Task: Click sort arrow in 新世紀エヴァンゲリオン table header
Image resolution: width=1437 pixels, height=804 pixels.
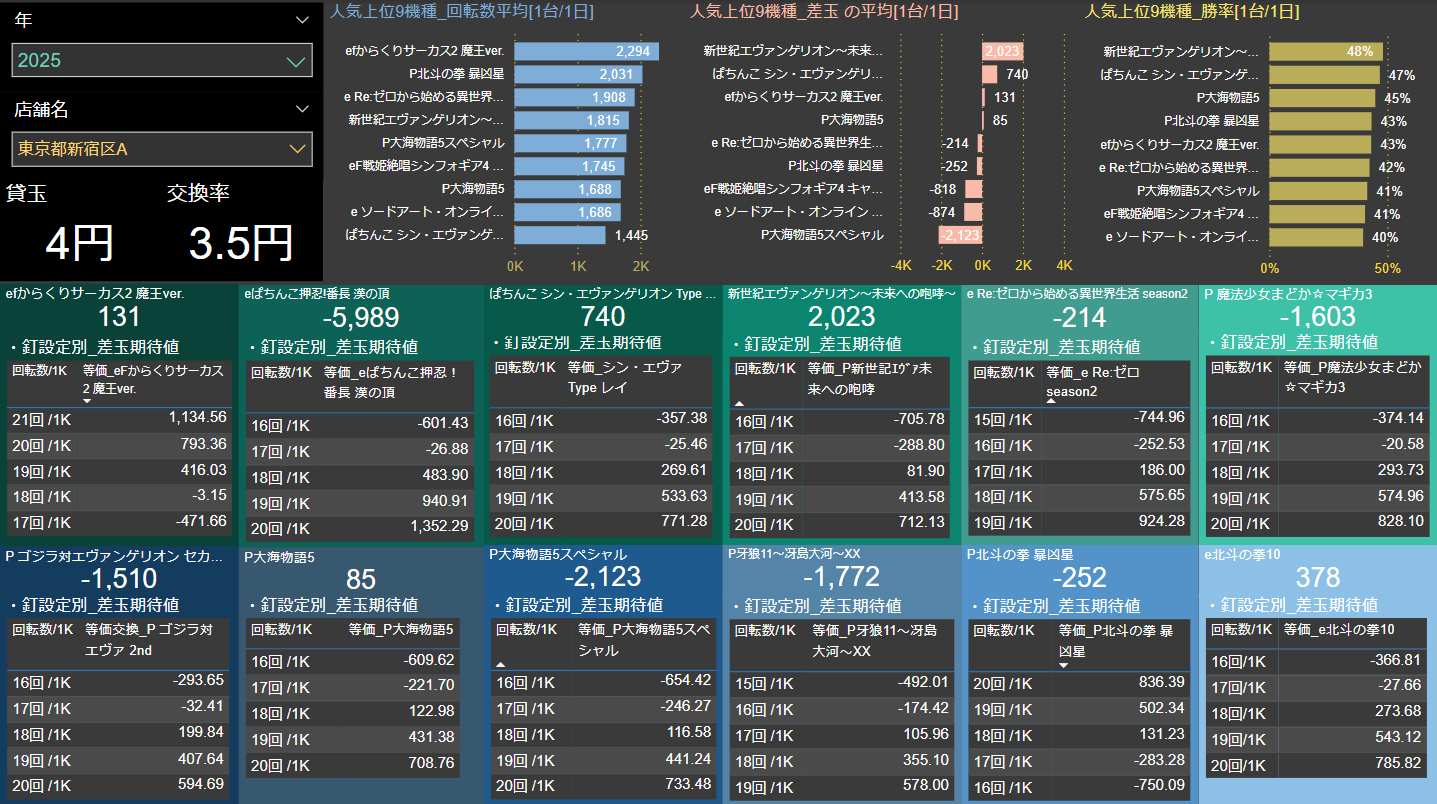Action: pos(739,401)
